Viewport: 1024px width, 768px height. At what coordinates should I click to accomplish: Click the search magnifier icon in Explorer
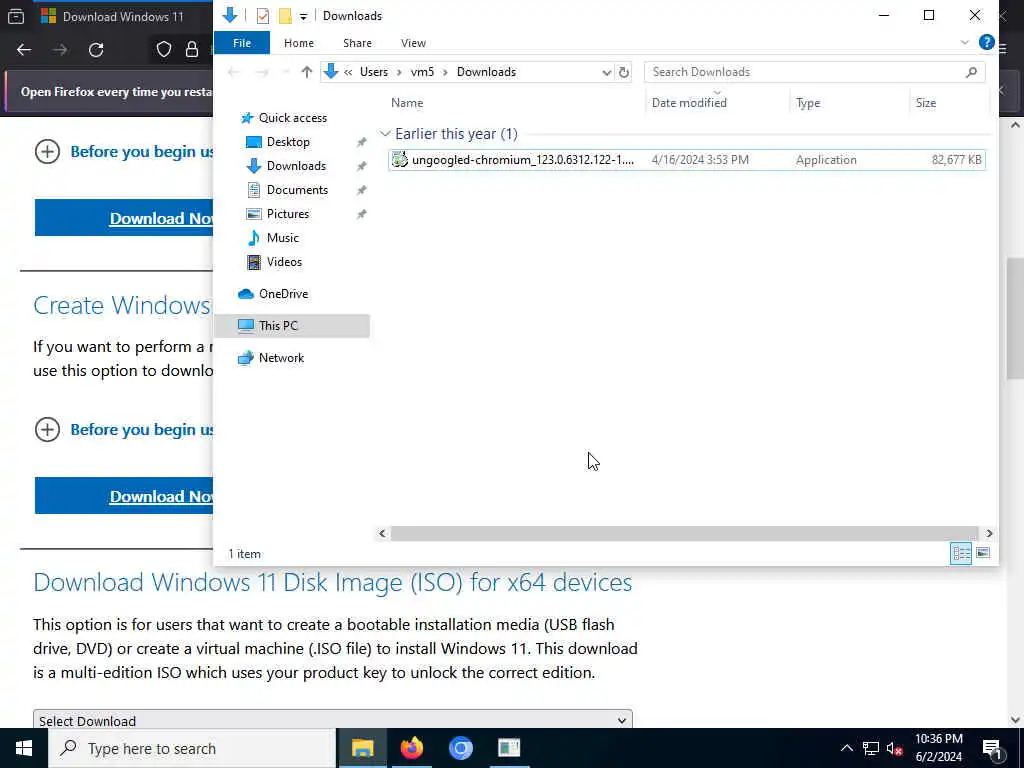(x=971, y=72)
